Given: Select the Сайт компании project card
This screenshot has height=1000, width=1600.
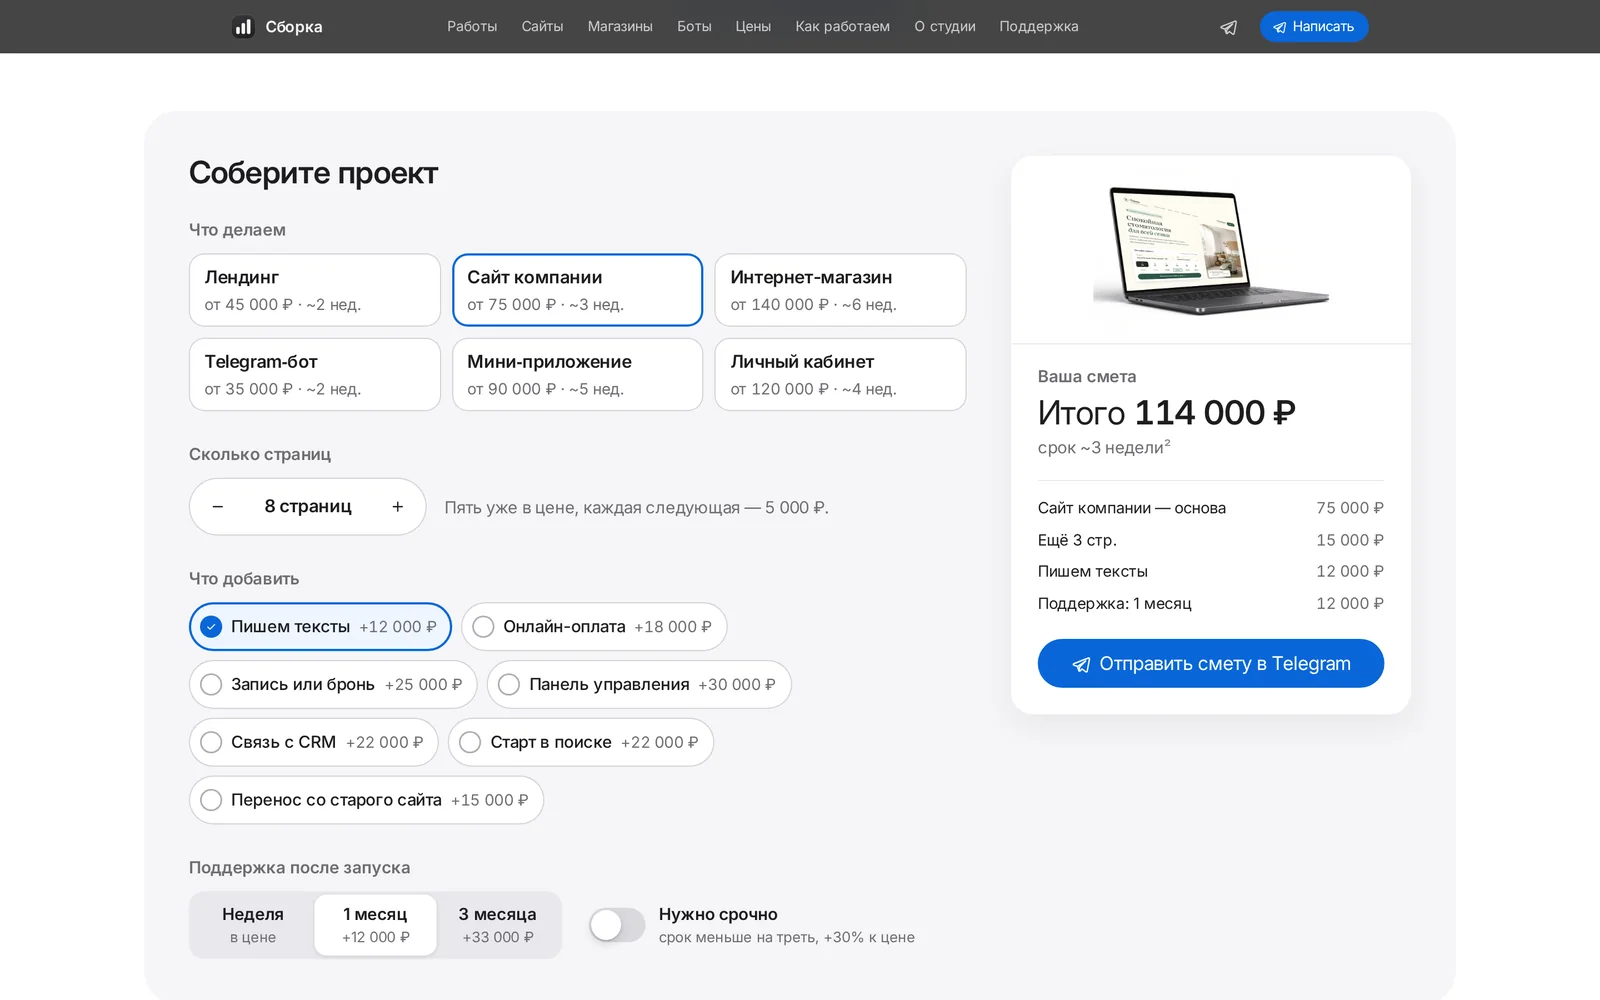Looking at the screenshot, I should click(x=577, y=290).
